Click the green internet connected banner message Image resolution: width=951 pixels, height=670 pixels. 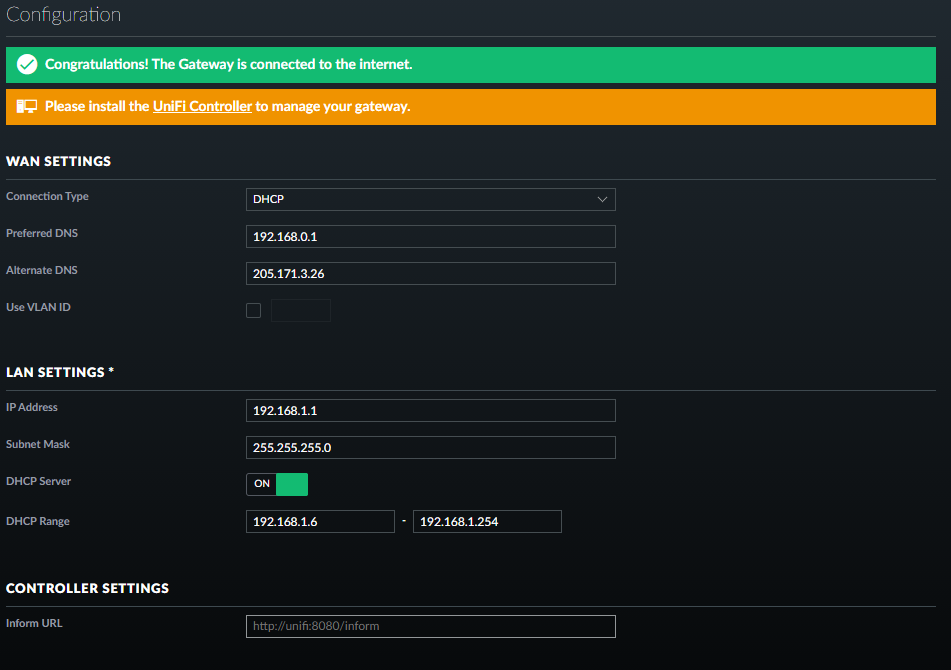pos(228,65)
